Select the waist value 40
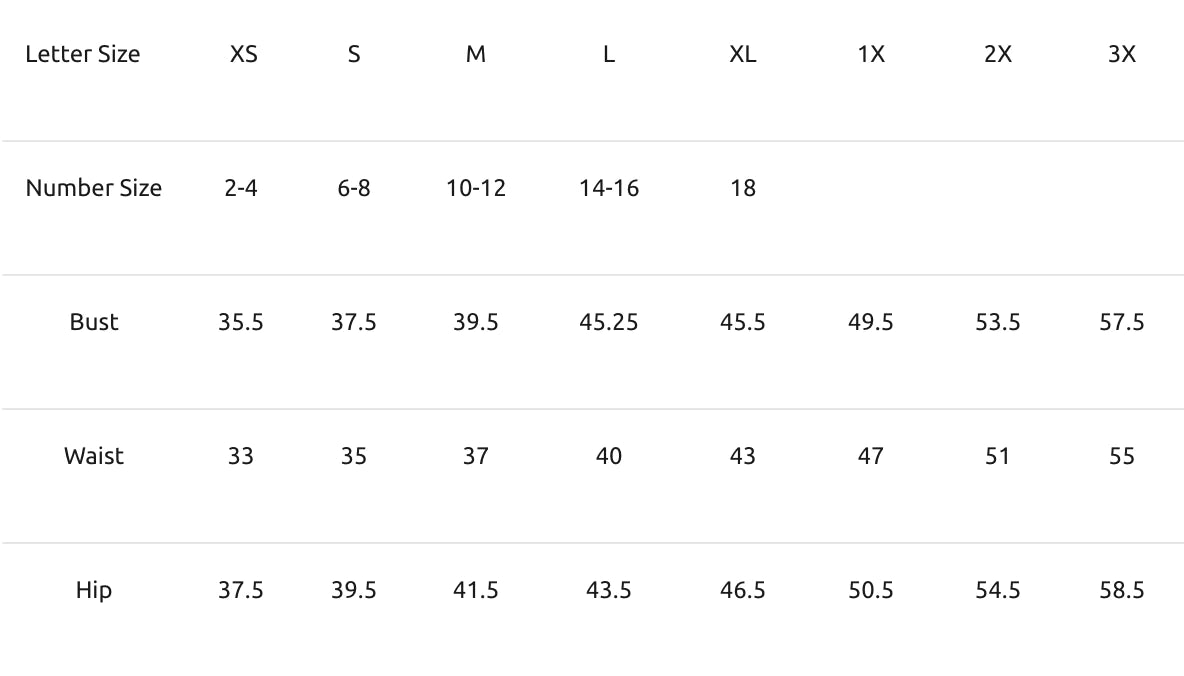 tap(609, 456)
